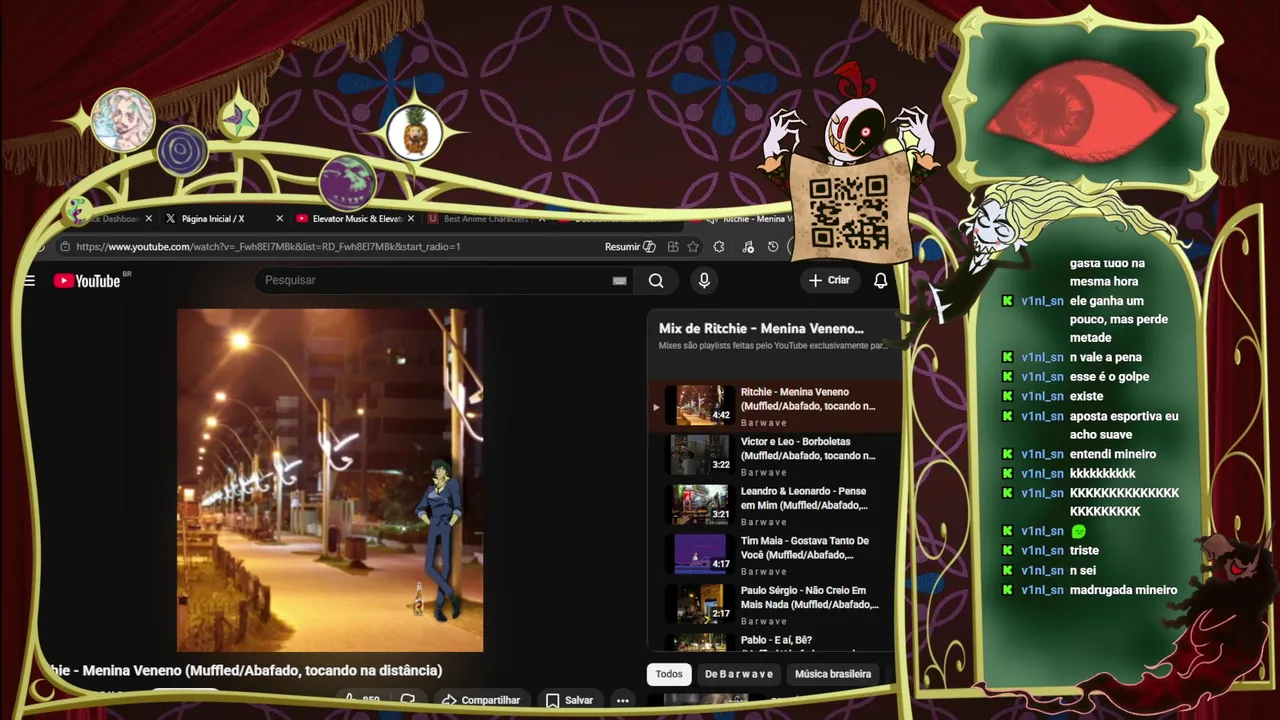1280x720 pixels.
Task: Click Barwave channel name under Victor e Leo
Action: pos(764,472)
